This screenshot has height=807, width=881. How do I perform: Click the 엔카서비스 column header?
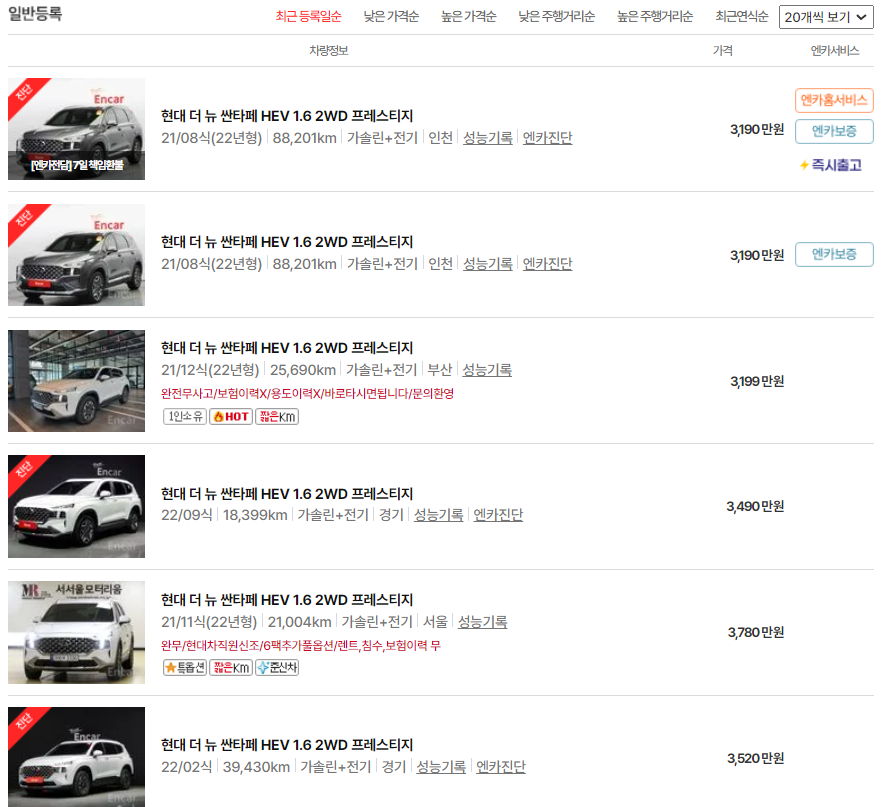(834, 51)
